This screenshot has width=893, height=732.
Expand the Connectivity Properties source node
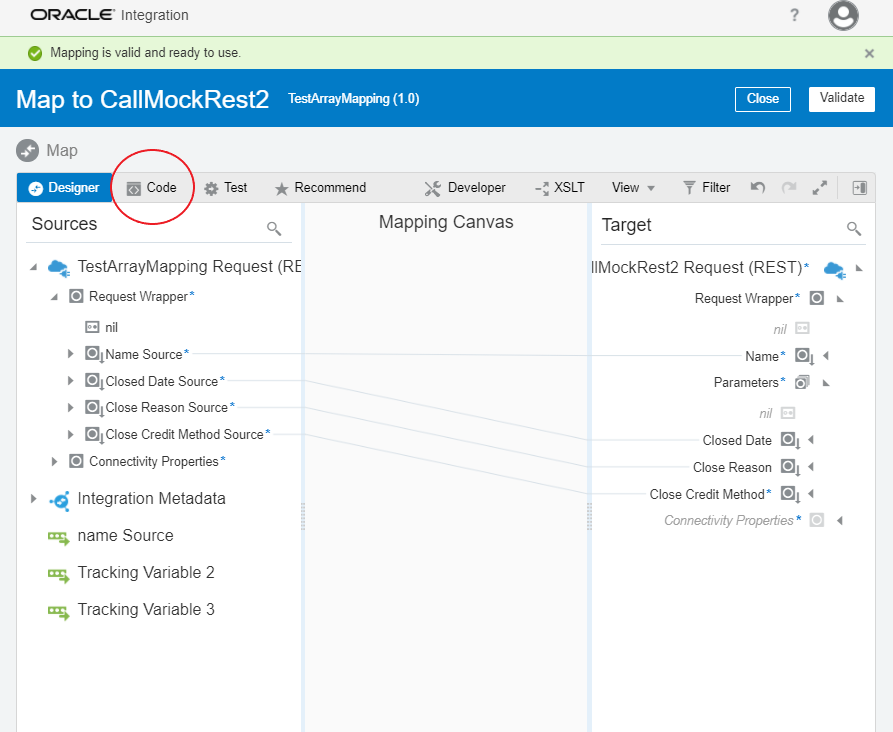click(55, 461)
